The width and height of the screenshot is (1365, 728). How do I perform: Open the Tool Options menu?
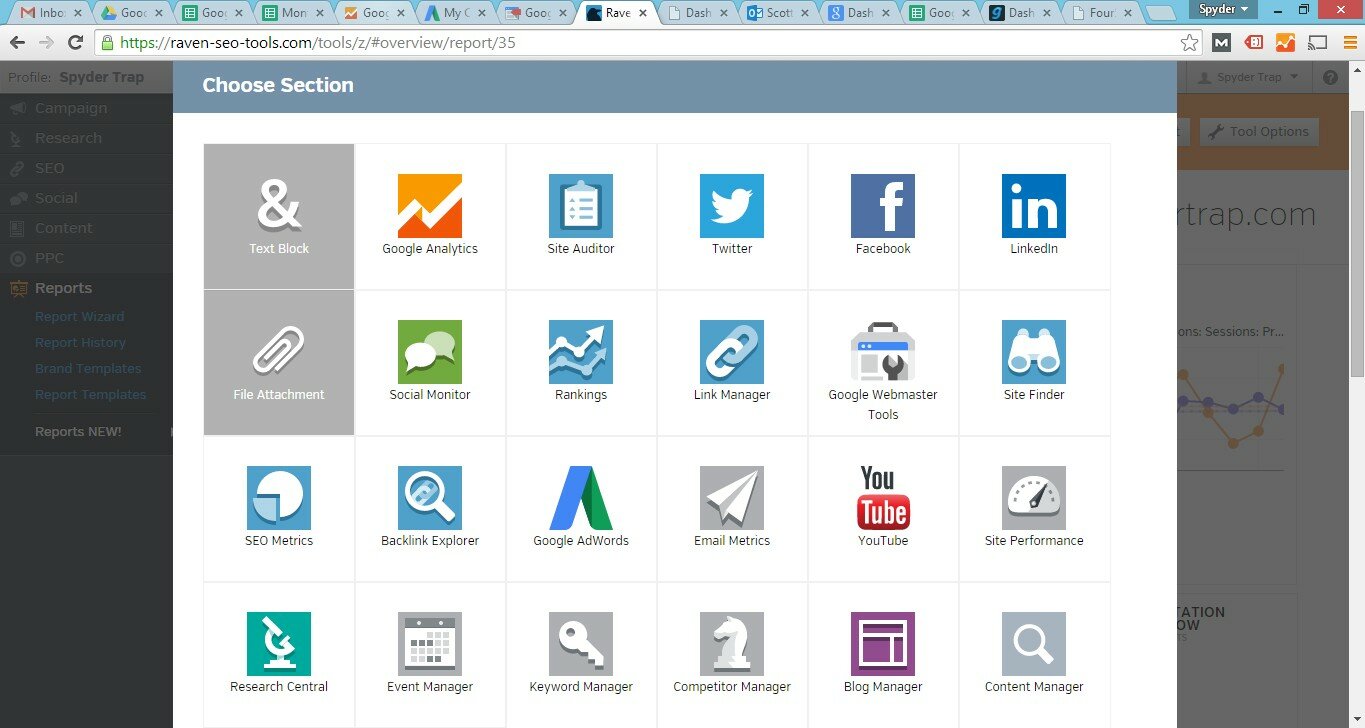click(x=1259, y=131)
